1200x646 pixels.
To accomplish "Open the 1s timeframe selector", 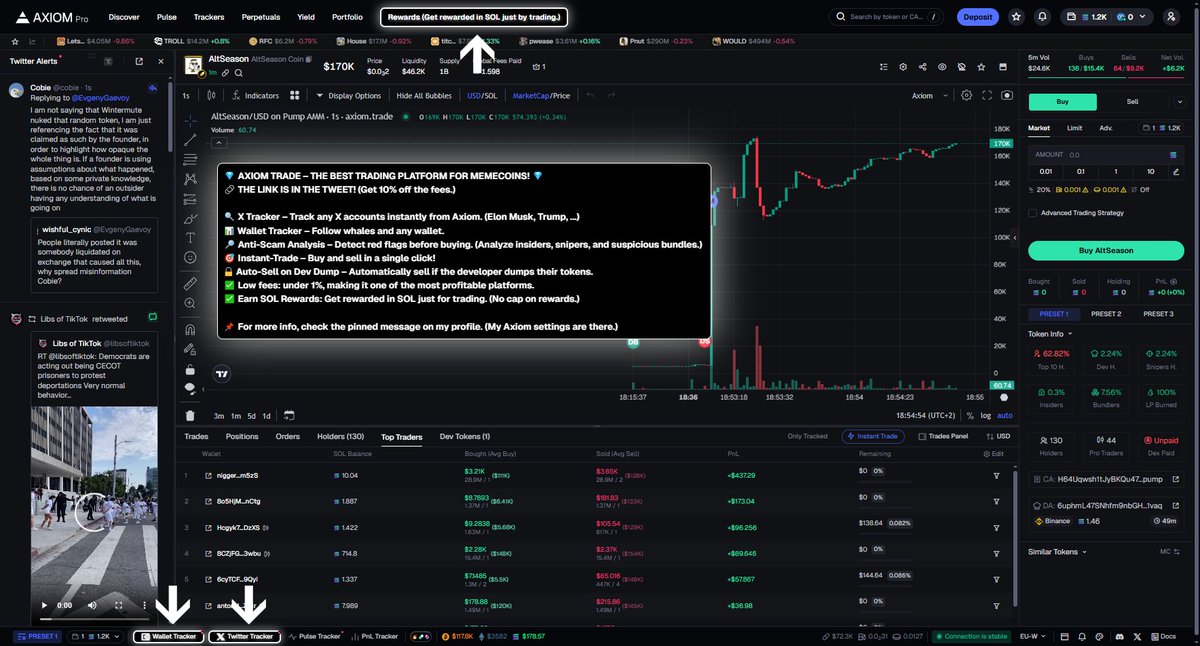I will [x=187, y=96].
